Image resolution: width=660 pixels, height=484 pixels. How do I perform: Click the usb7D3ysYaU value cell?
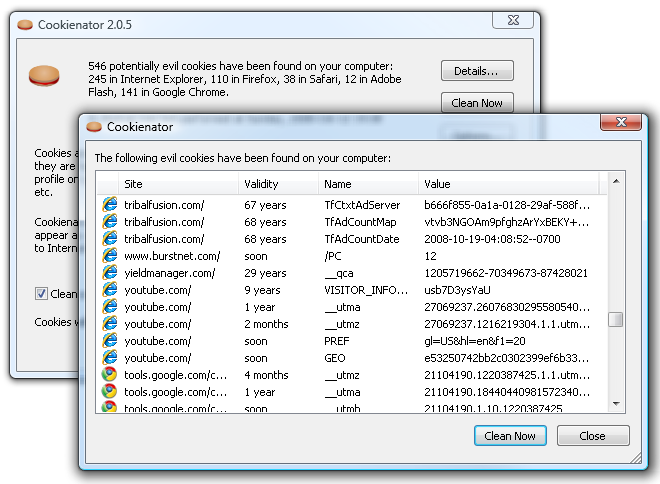coord(457,290)
